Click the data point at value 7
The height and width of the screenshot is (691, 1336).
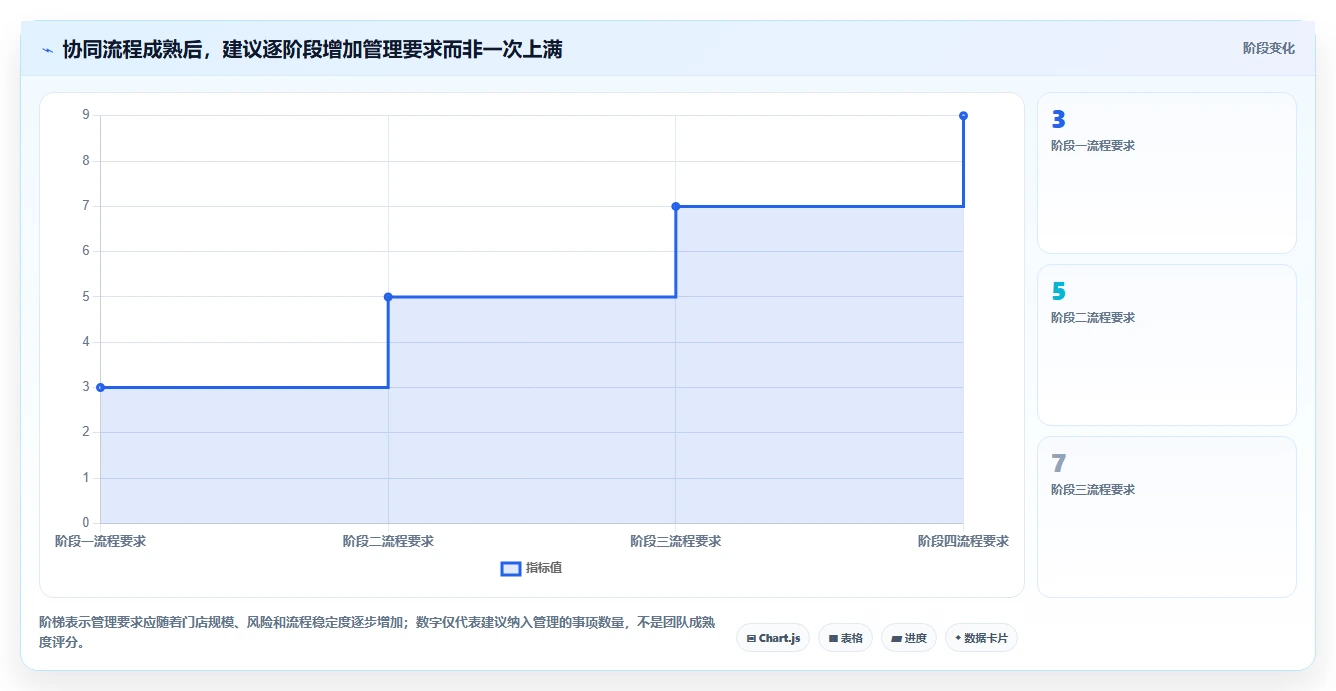click(676, 206)
